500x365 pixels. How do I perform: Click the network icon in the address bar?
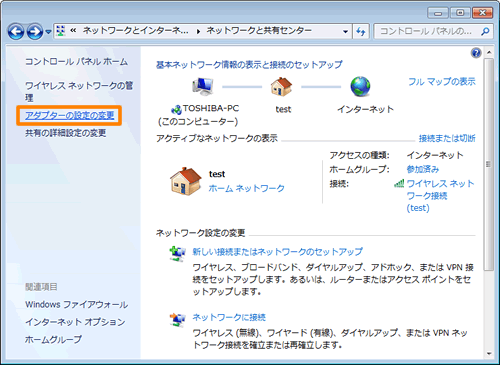(x=61, y=31)
